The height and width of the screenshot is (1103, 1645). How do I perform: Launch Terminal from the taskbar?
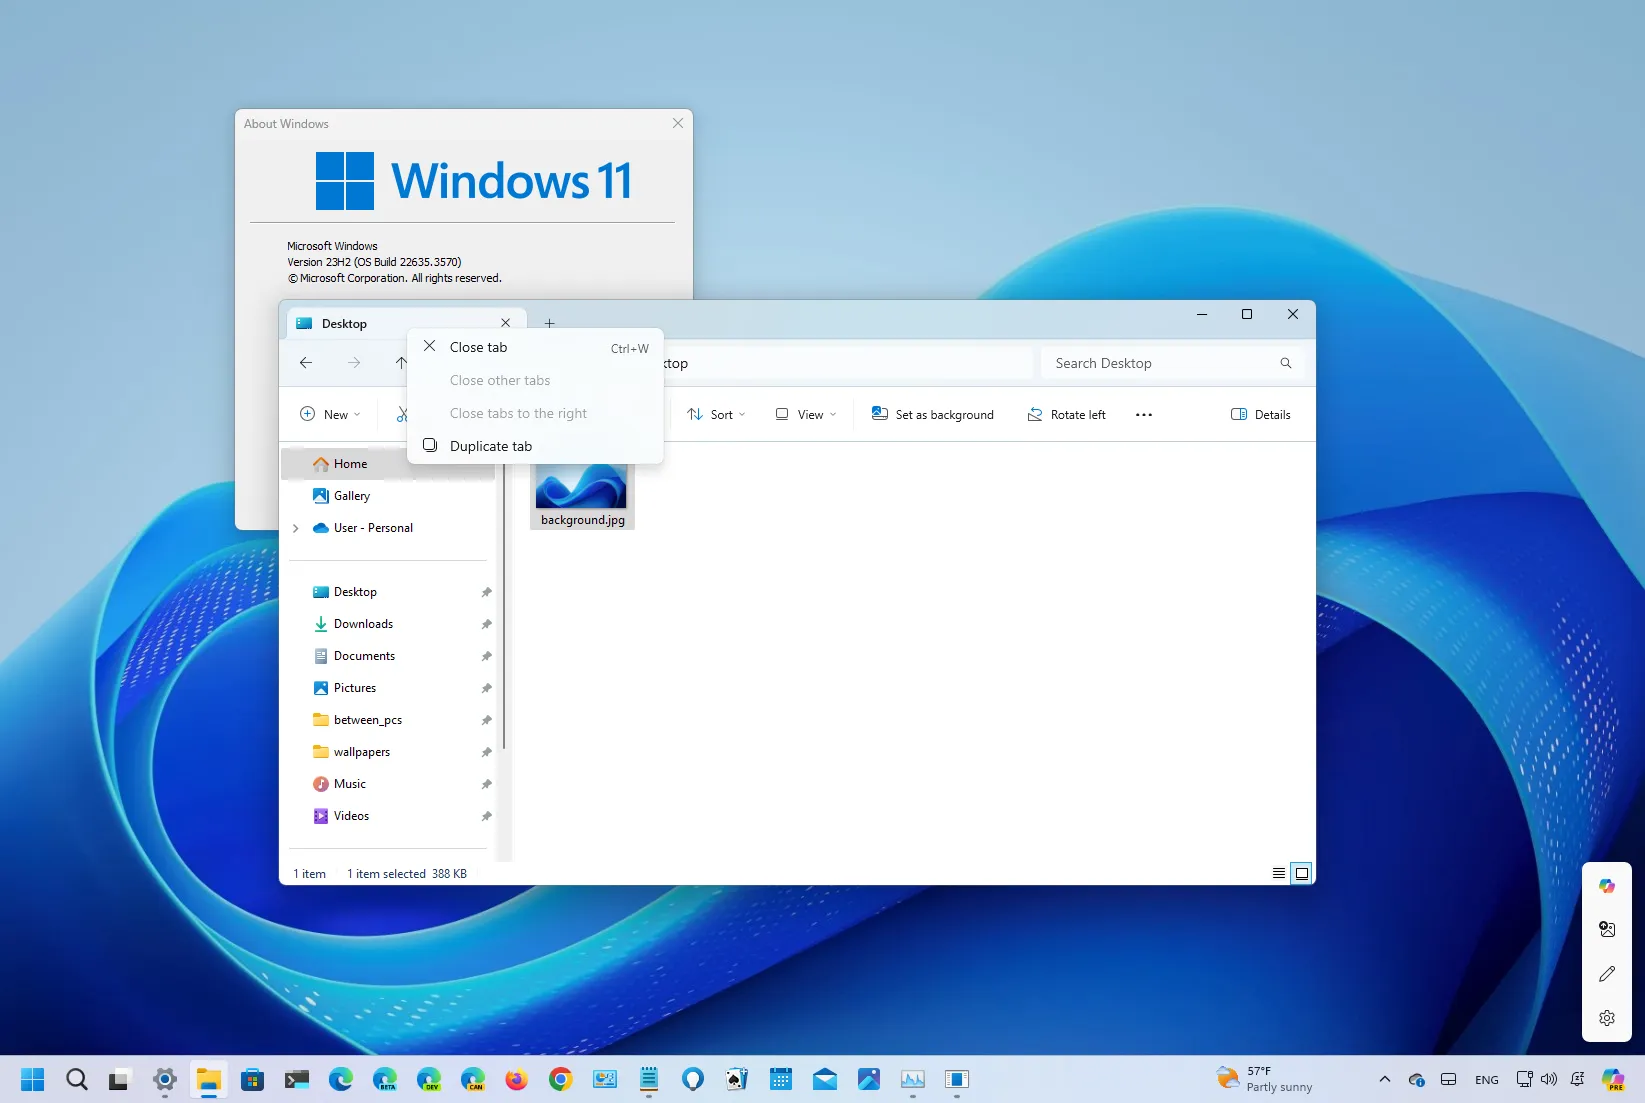(297, 1079)
